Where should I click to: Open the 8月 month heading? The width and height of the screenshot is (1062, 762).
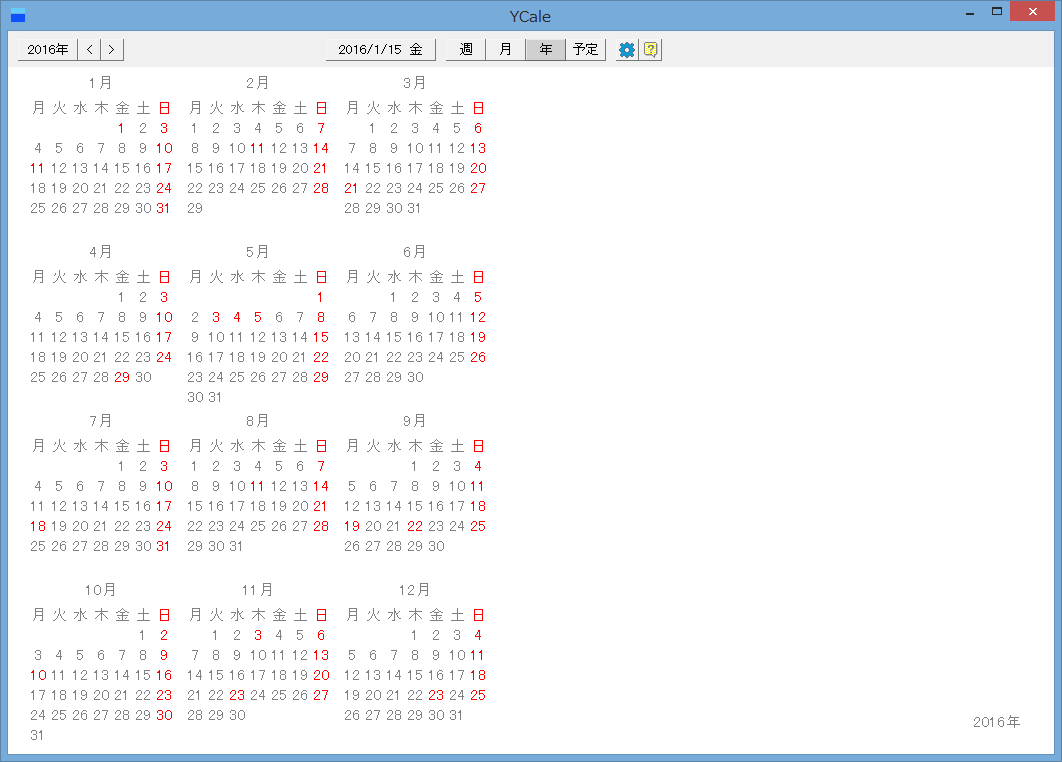(257, 421)
